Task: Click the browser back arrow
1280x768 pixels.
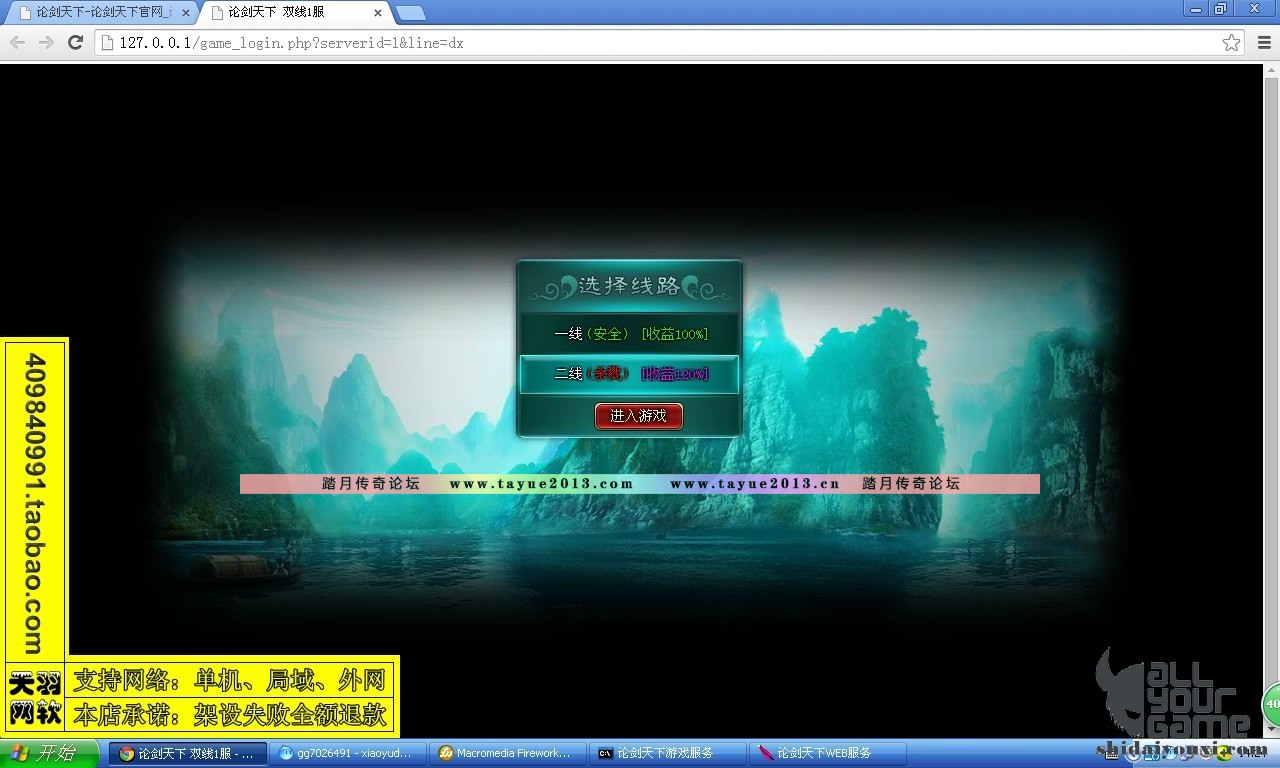Action: pos(17,42)
